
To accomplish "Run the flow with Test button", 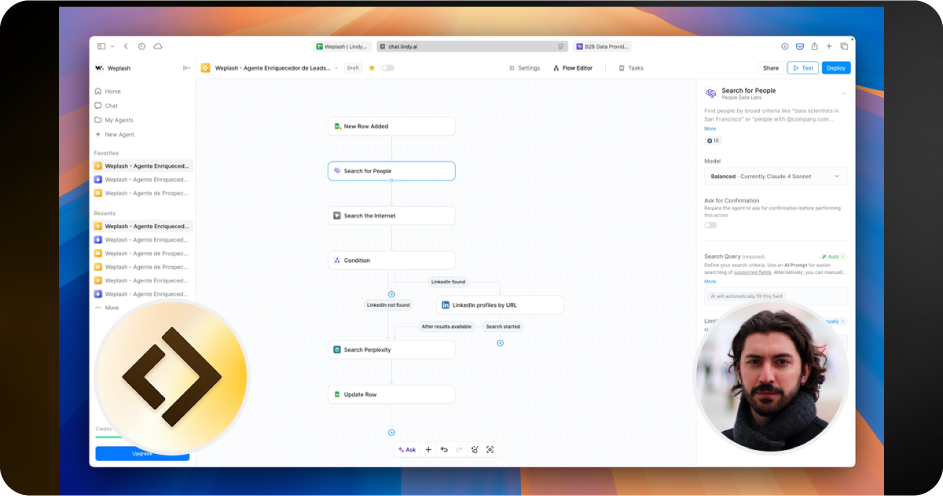I will click(x=803, y=68).
